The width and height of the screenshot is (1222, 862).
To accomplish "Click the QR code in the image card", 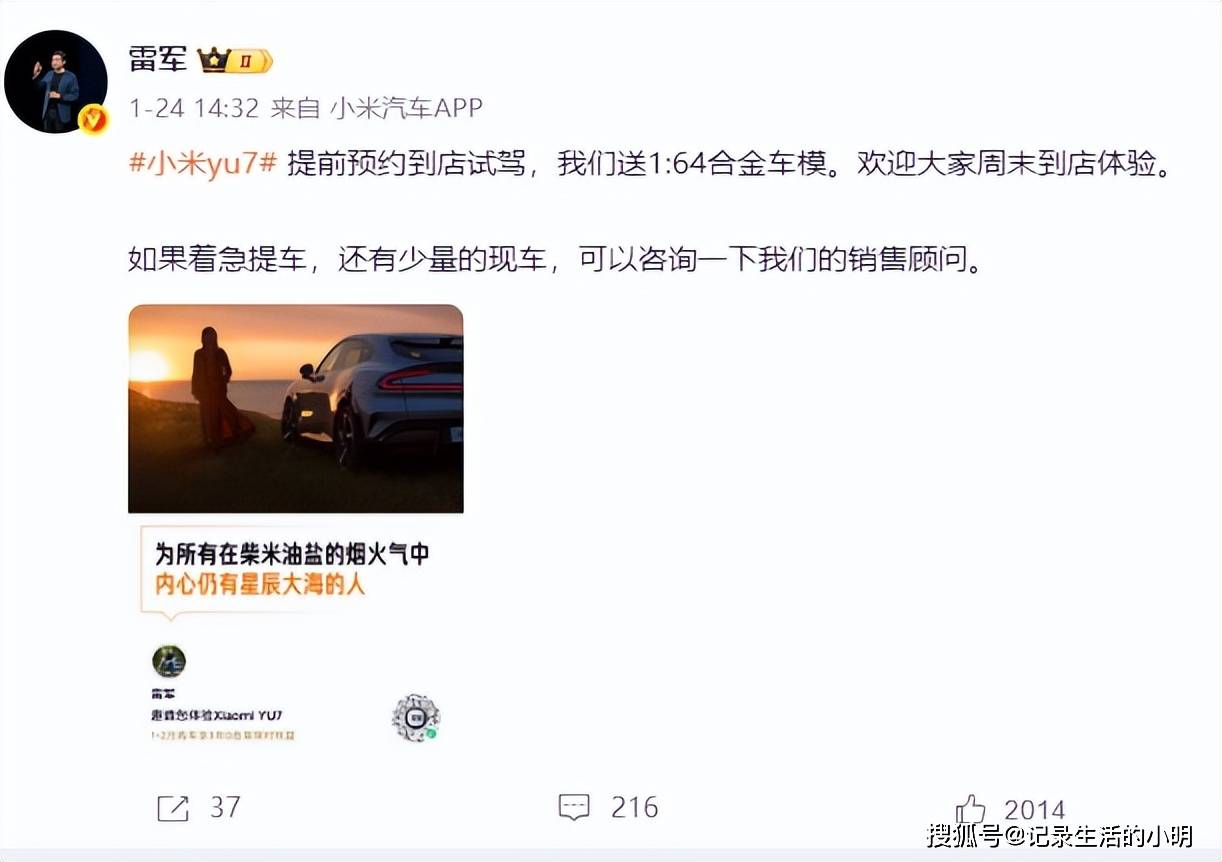I will coord(416,717).
